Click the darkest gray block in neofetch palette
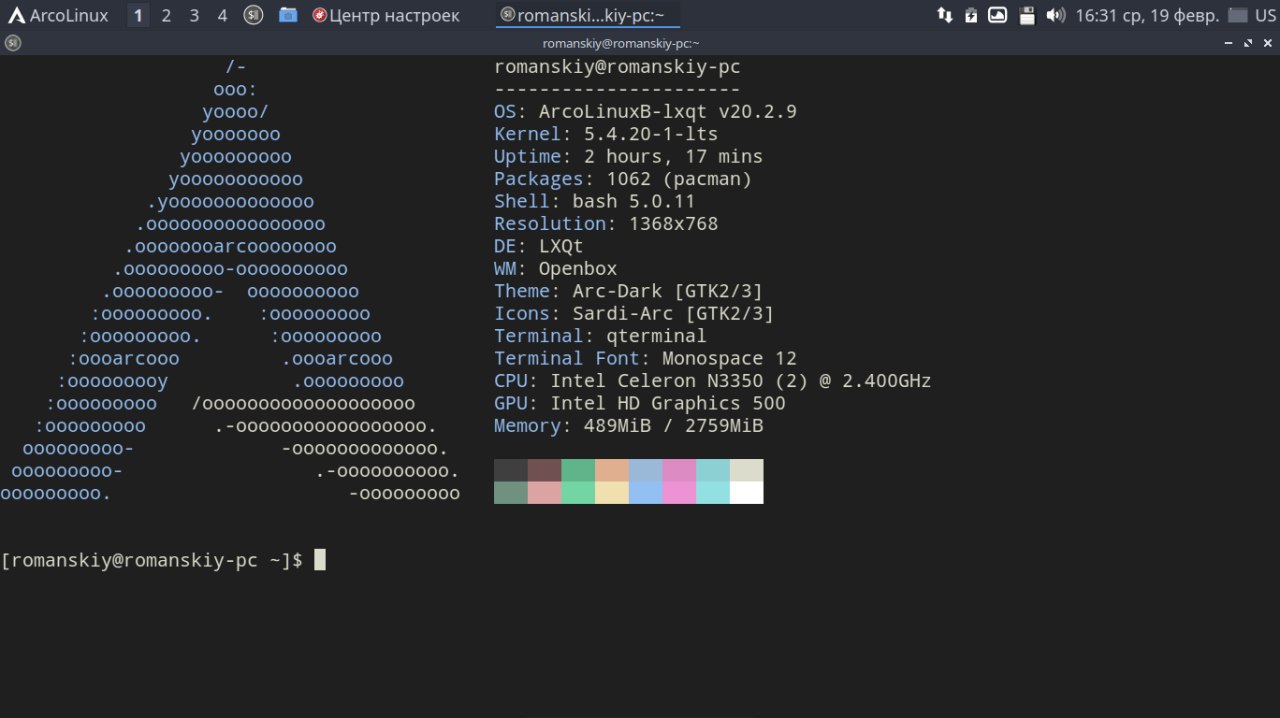Viewport: 1280px width, 718px height. point(511,470)
